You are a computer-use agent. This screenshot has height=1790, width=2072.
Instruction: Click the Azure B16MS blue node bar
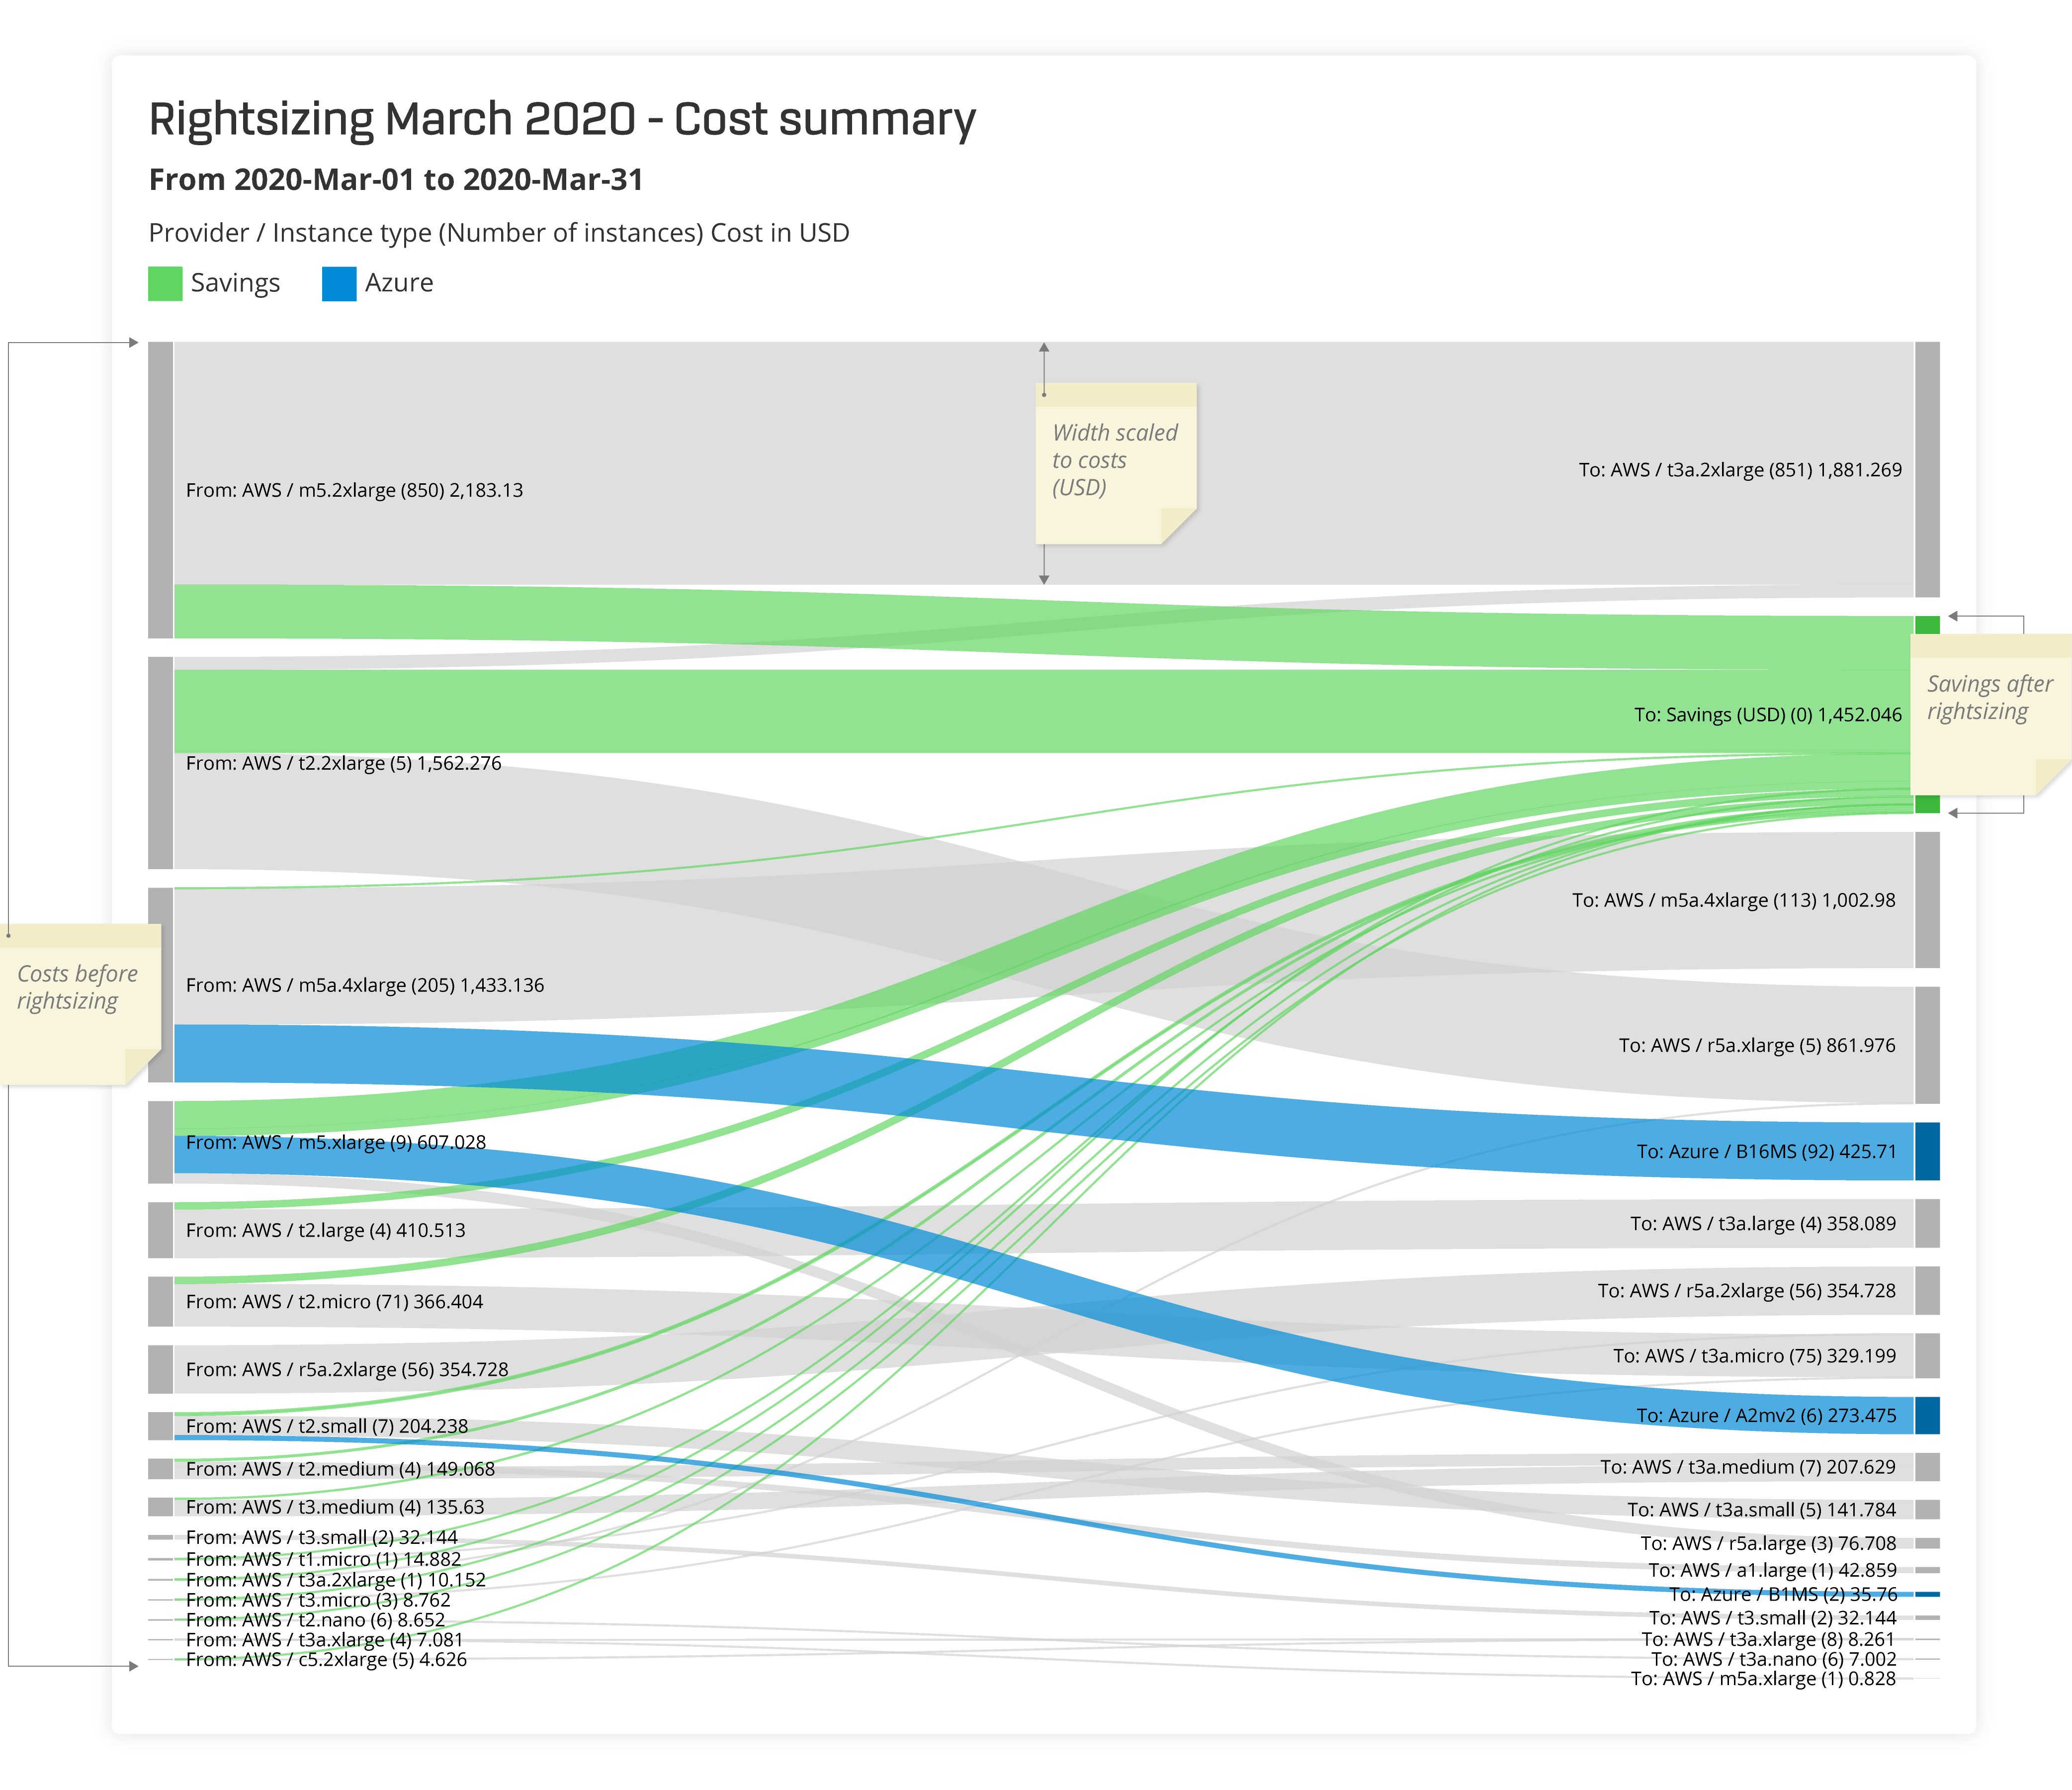tap(1927, 1151)
